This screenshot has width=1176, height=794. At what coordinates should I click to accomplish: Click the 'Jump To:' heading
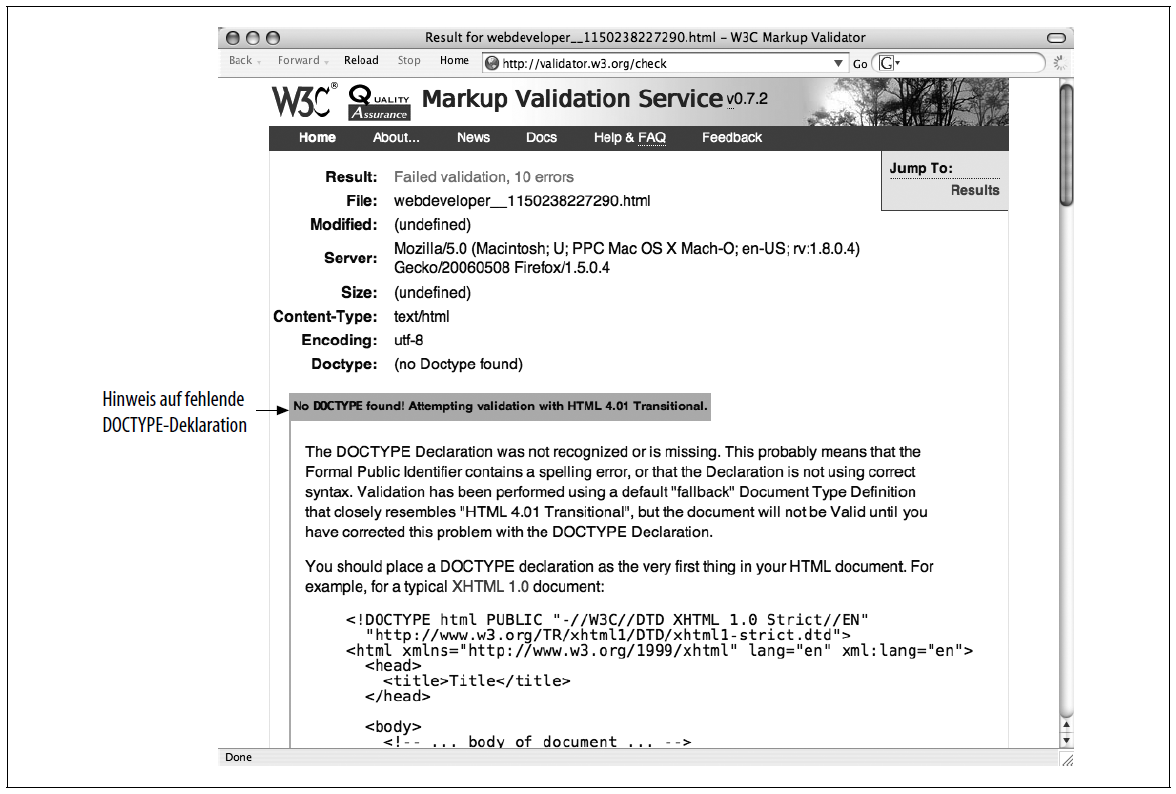921,168
